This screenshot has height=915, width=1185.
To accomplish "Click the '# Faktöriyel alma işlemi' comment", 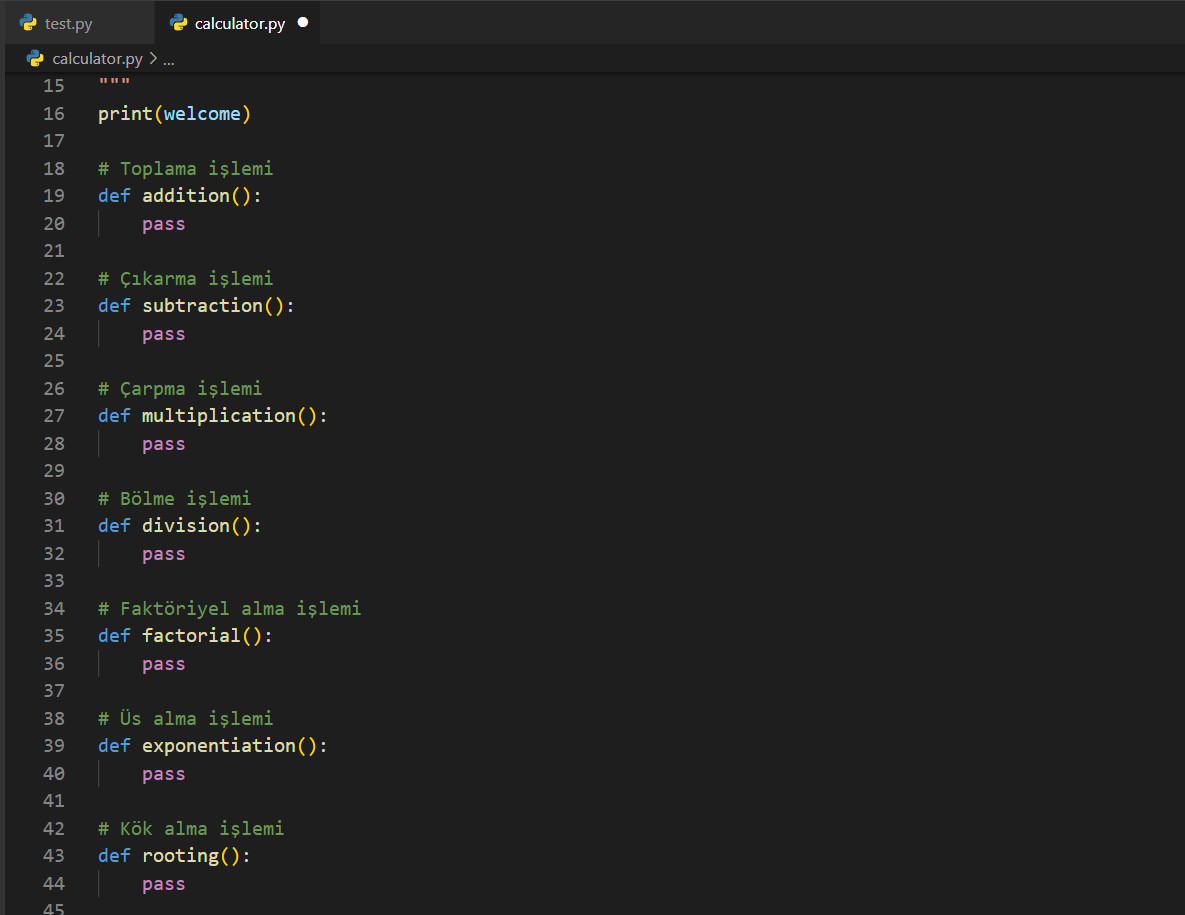I will point(229,608).
